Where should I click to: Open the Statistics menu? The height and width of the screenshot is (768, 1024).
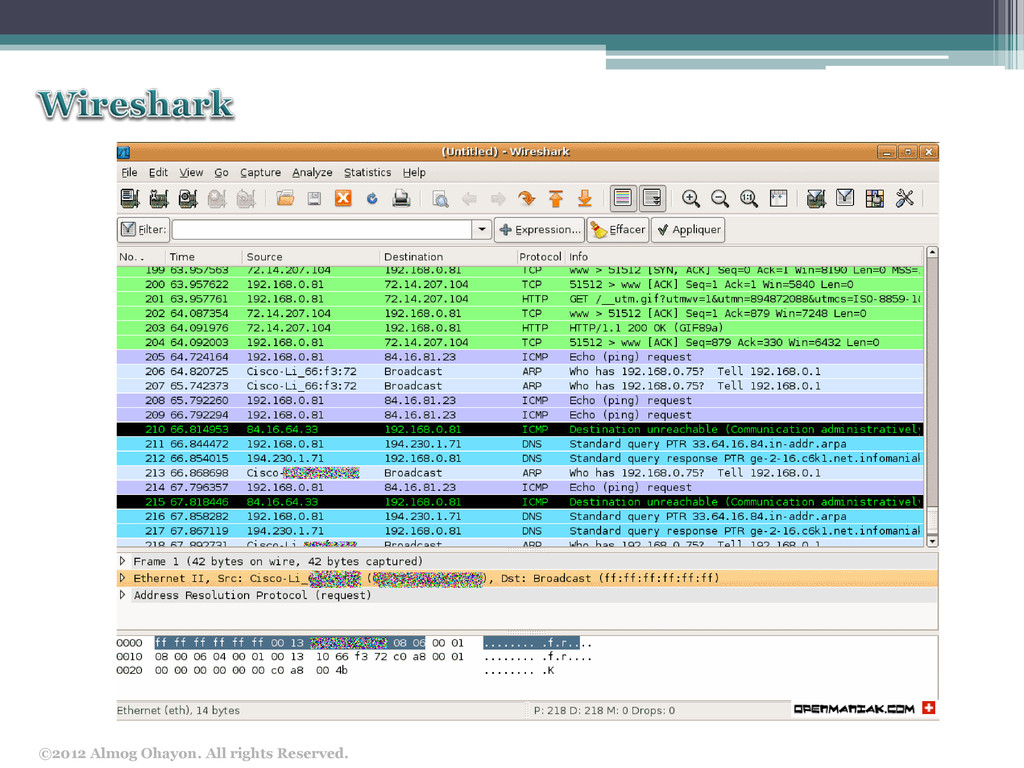click(x=368, y=172)
